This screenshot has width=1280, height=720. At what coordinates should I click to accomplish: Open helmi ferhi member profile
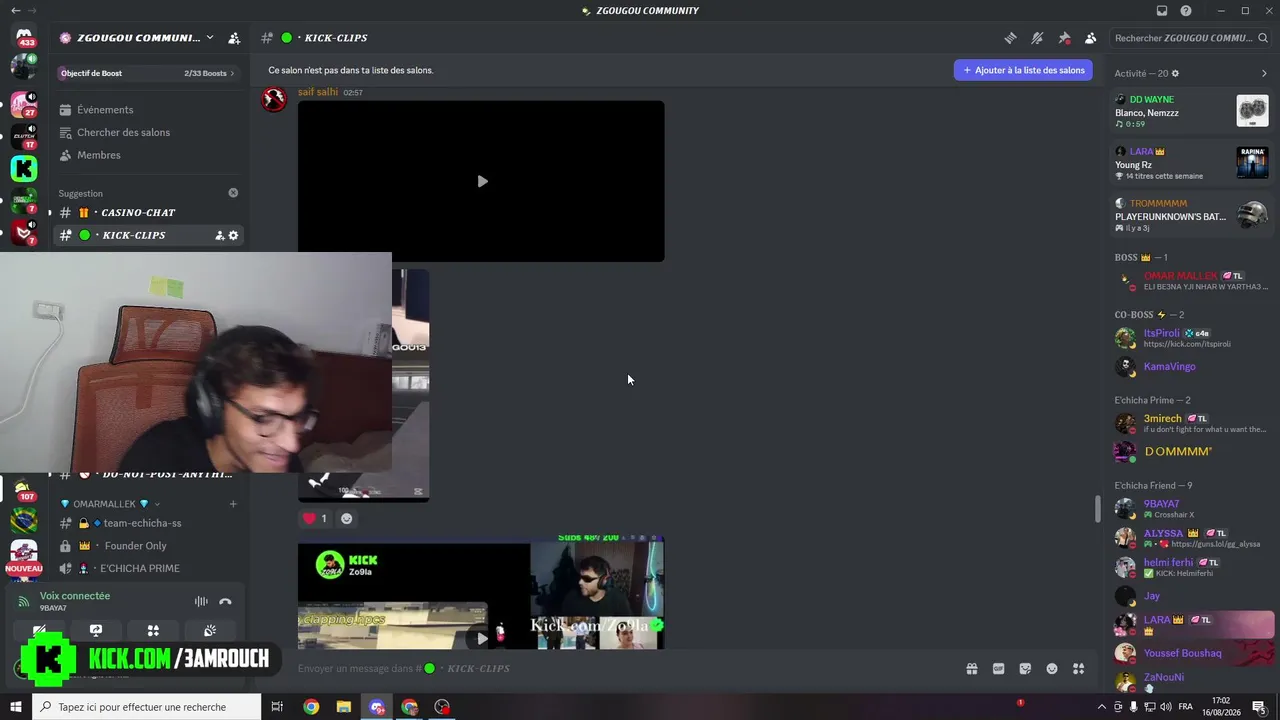[1191, 567]
